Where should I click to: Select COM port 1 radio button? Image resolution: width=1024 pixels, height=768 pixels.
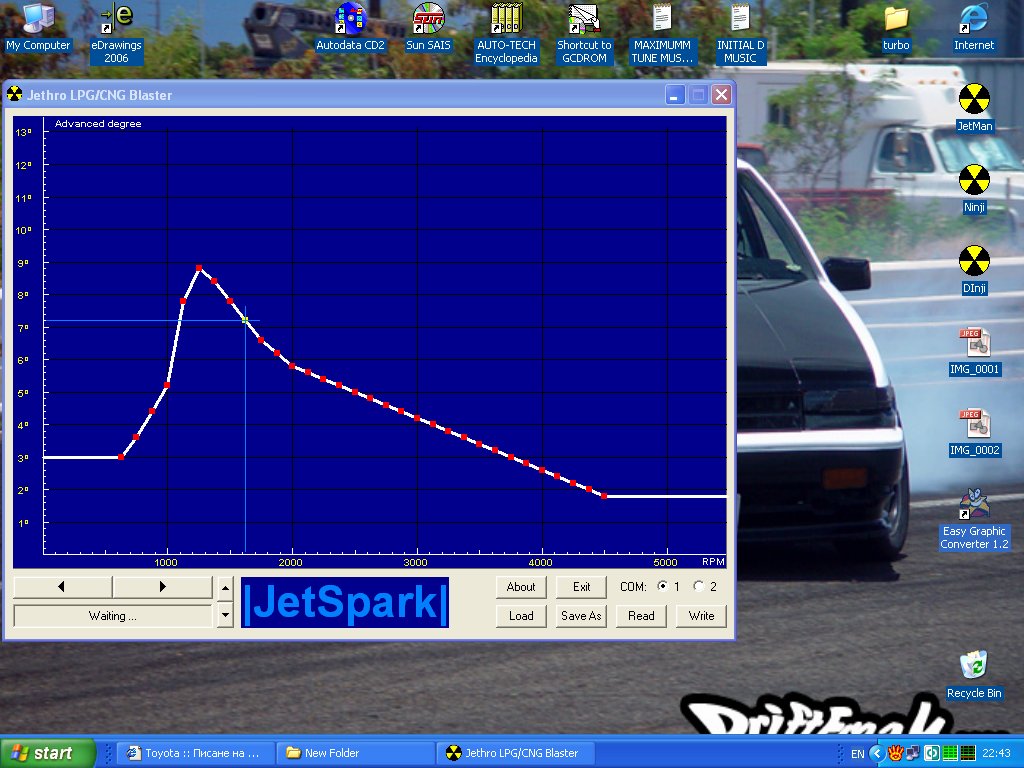pyautogui.click(x=662, y=587)
